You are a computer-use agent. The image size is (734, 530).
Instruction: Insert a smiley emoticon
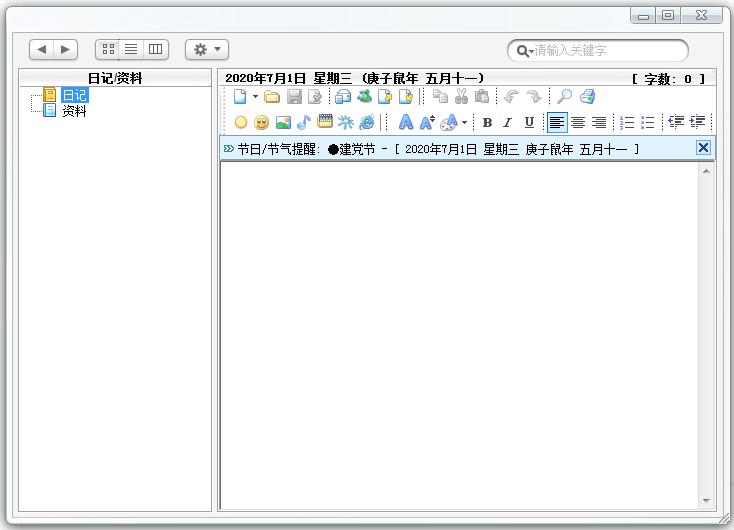tap(262, 123)
